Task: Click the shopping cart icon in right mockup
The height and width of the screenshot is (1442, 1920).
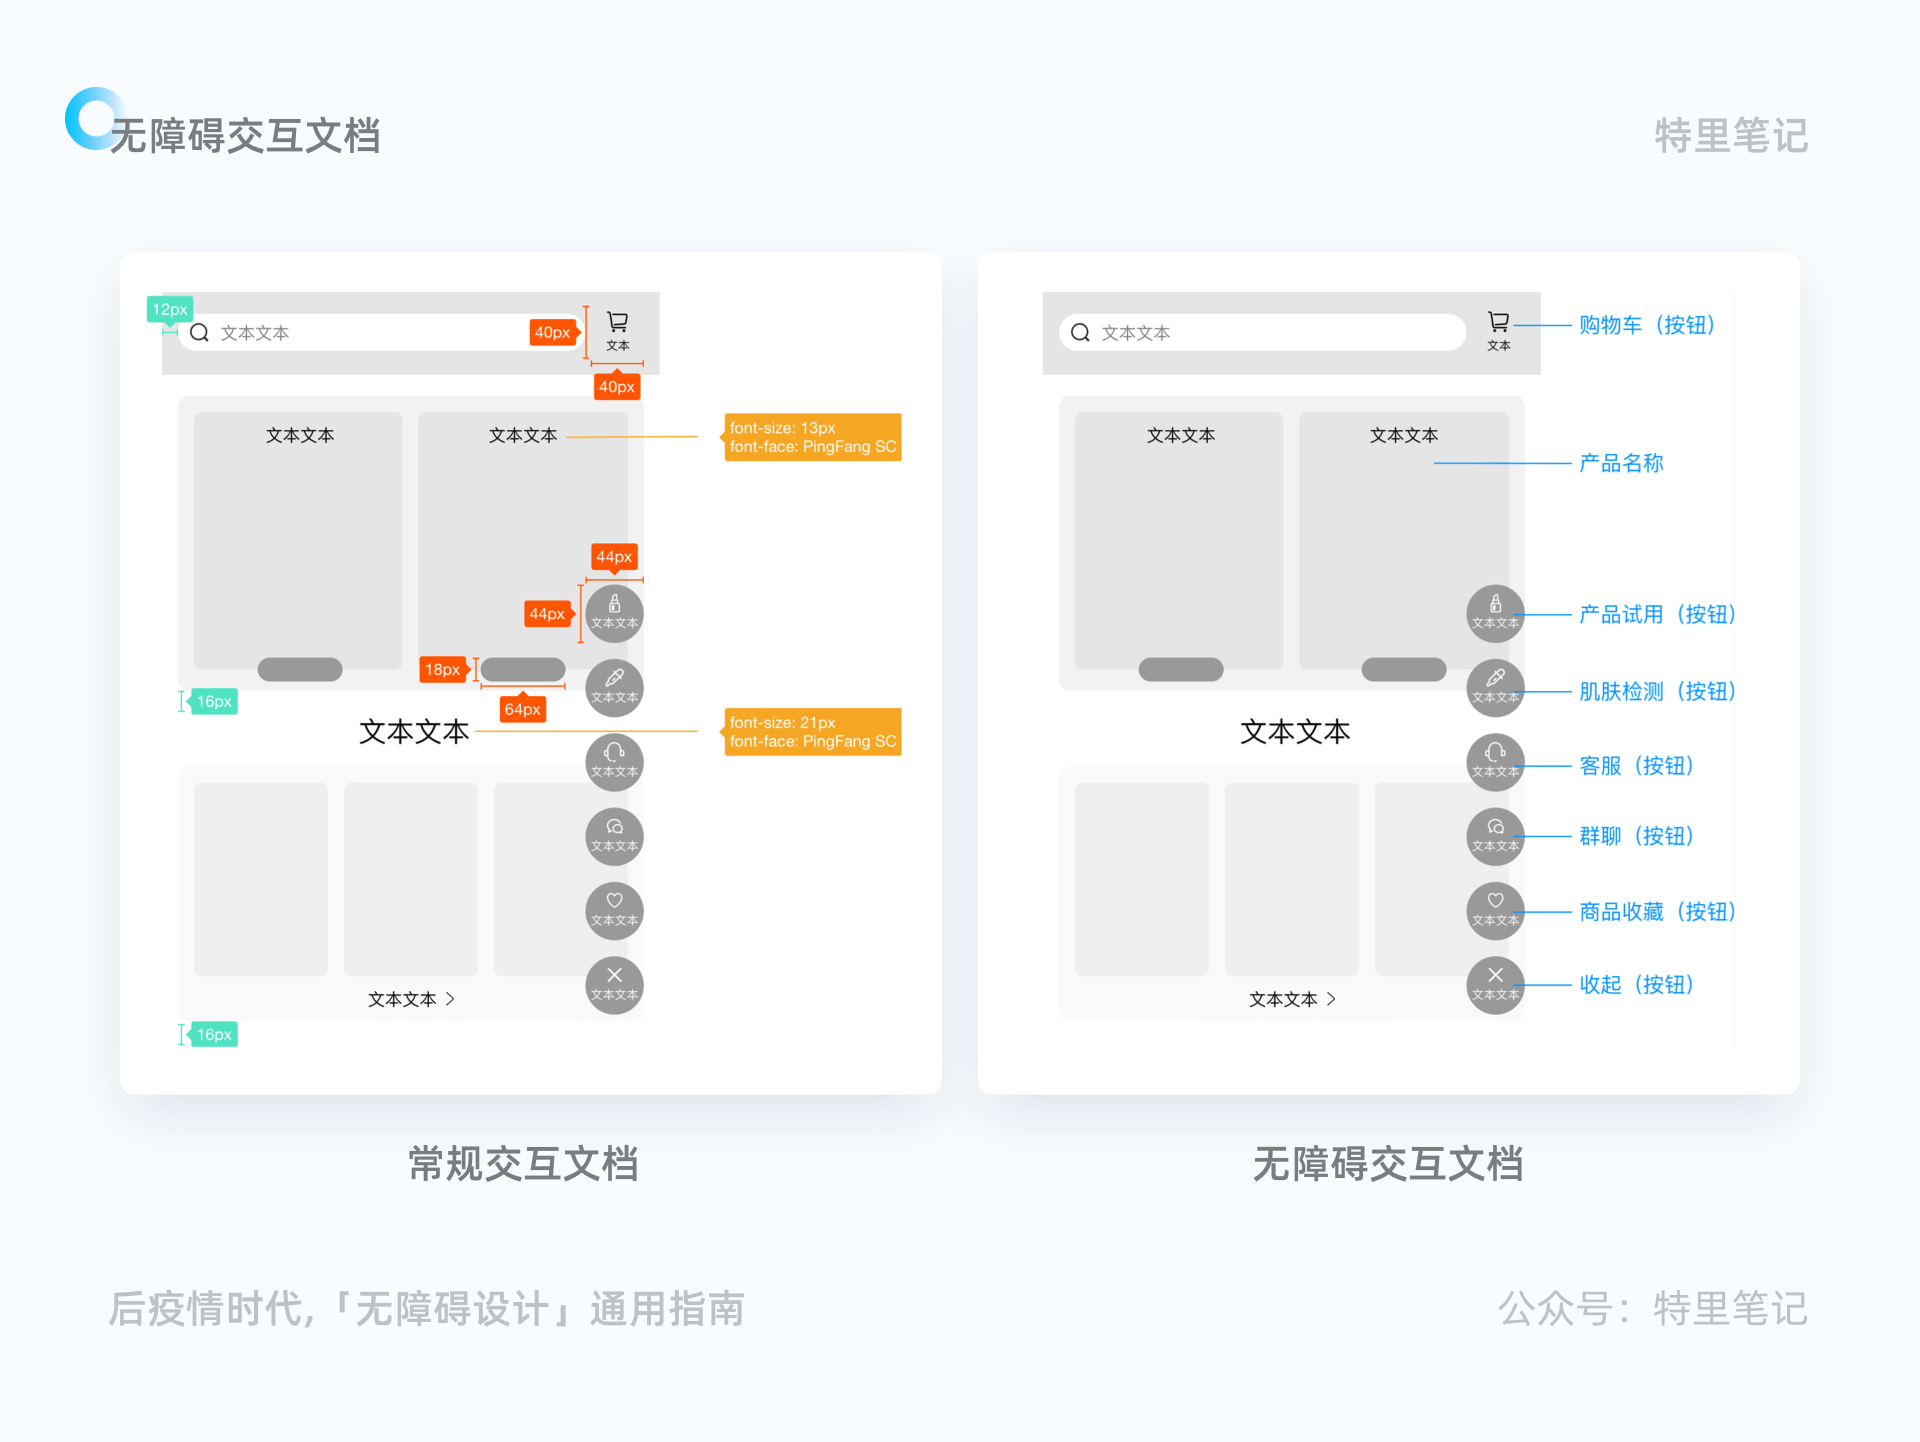Action: pyautogui.click(x=1498, y=323)
